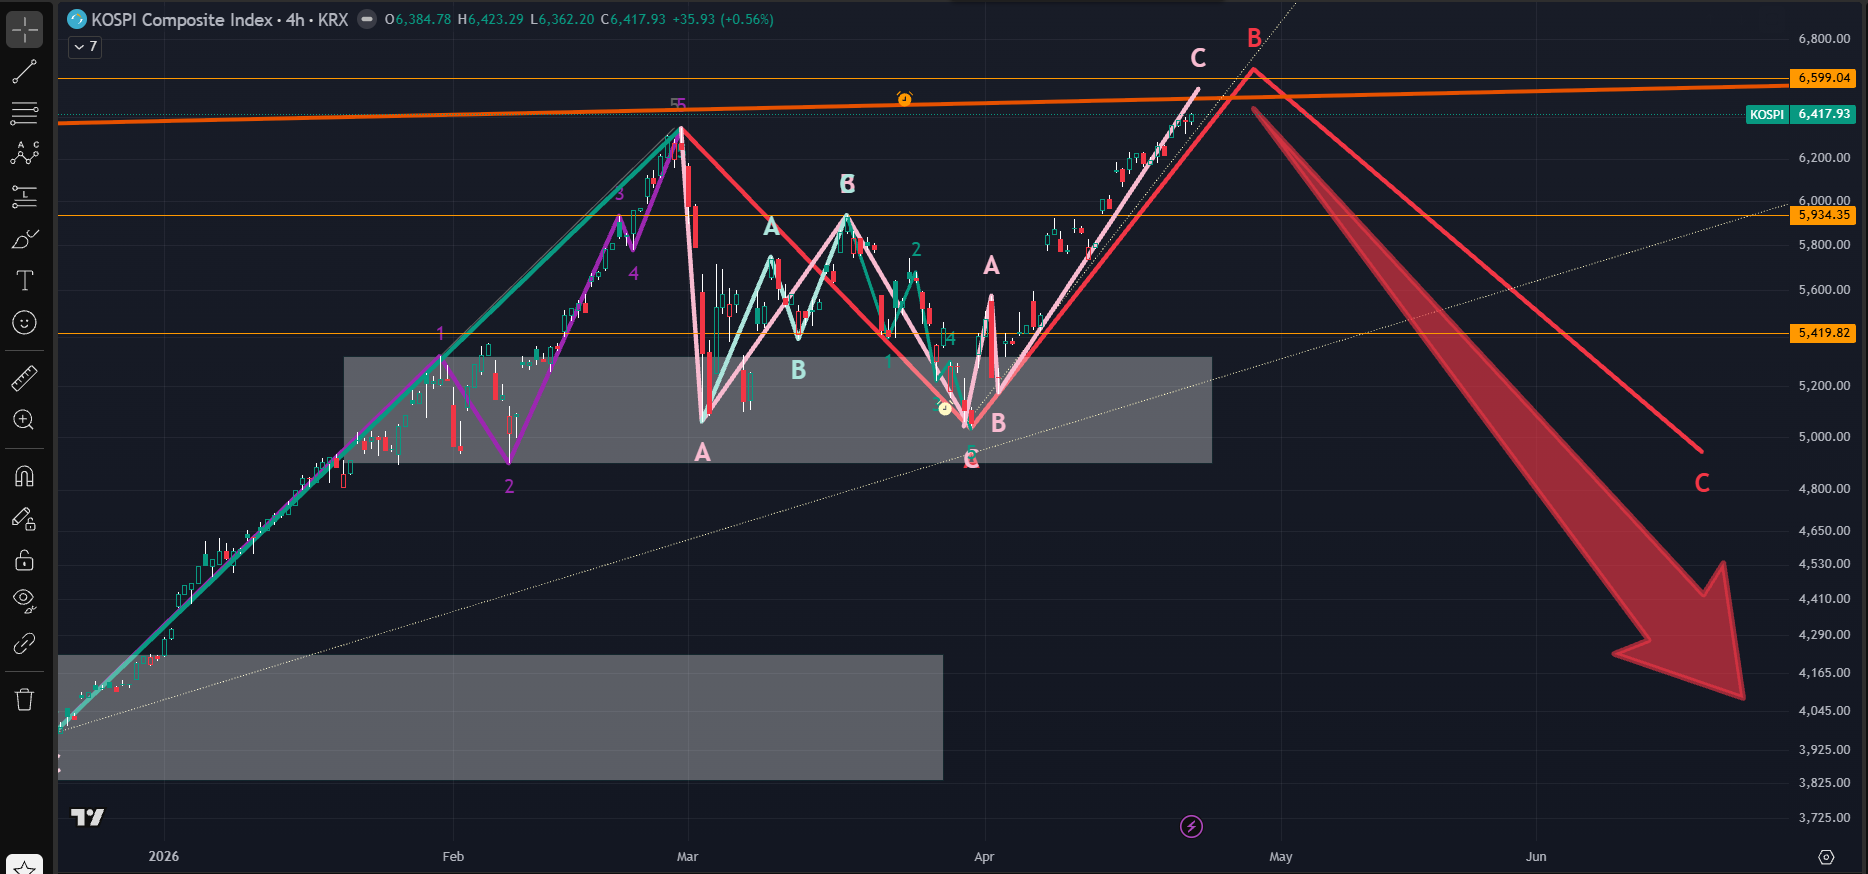1868x874 pixels.
Task: Open chart settings gear on the time axis
Action: [1826, 857]
